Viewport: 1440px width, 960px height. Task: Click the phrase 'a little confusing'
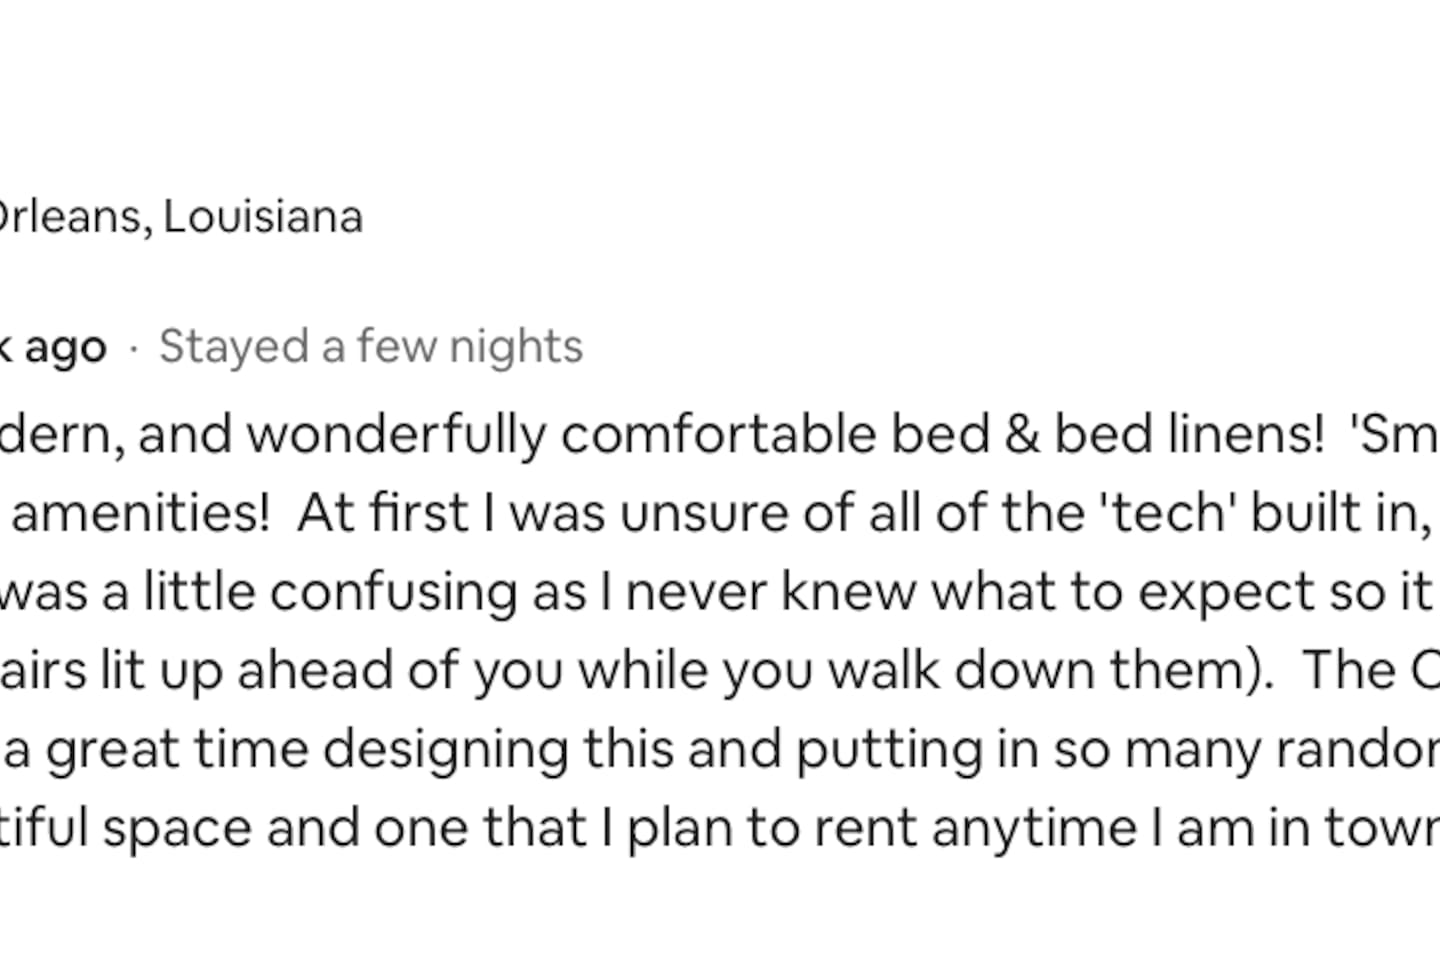310,592
